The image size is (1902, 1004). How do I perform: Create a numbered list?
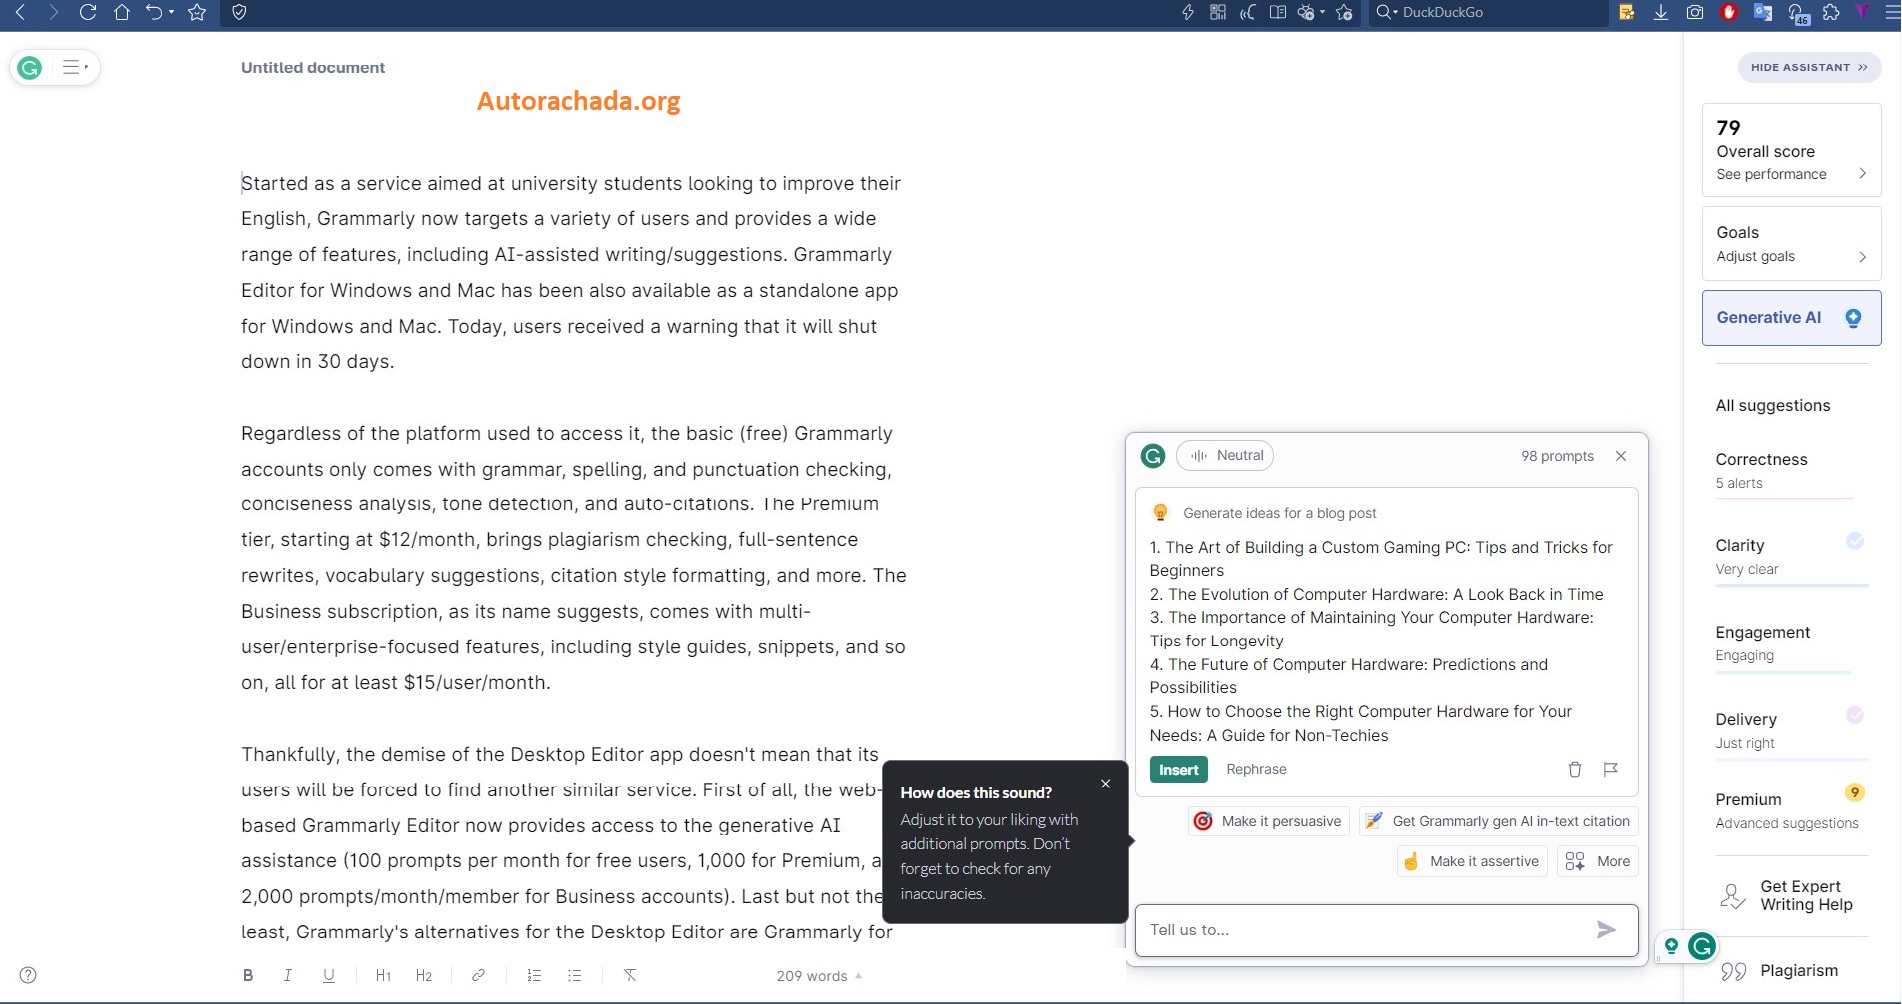tap(534, 975)
